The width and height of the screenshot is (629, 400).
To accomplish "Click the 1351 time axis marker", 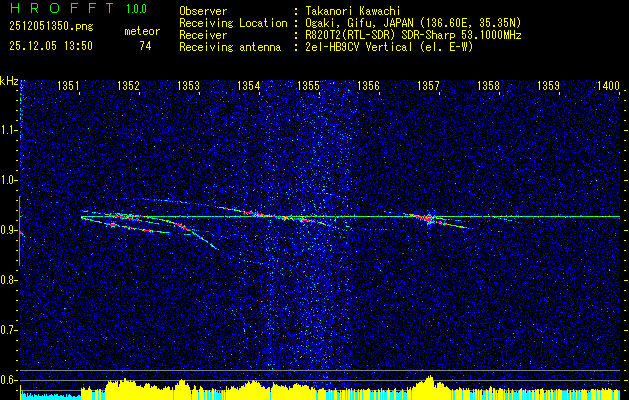I will pyautogui.click(x=69, y=86).
